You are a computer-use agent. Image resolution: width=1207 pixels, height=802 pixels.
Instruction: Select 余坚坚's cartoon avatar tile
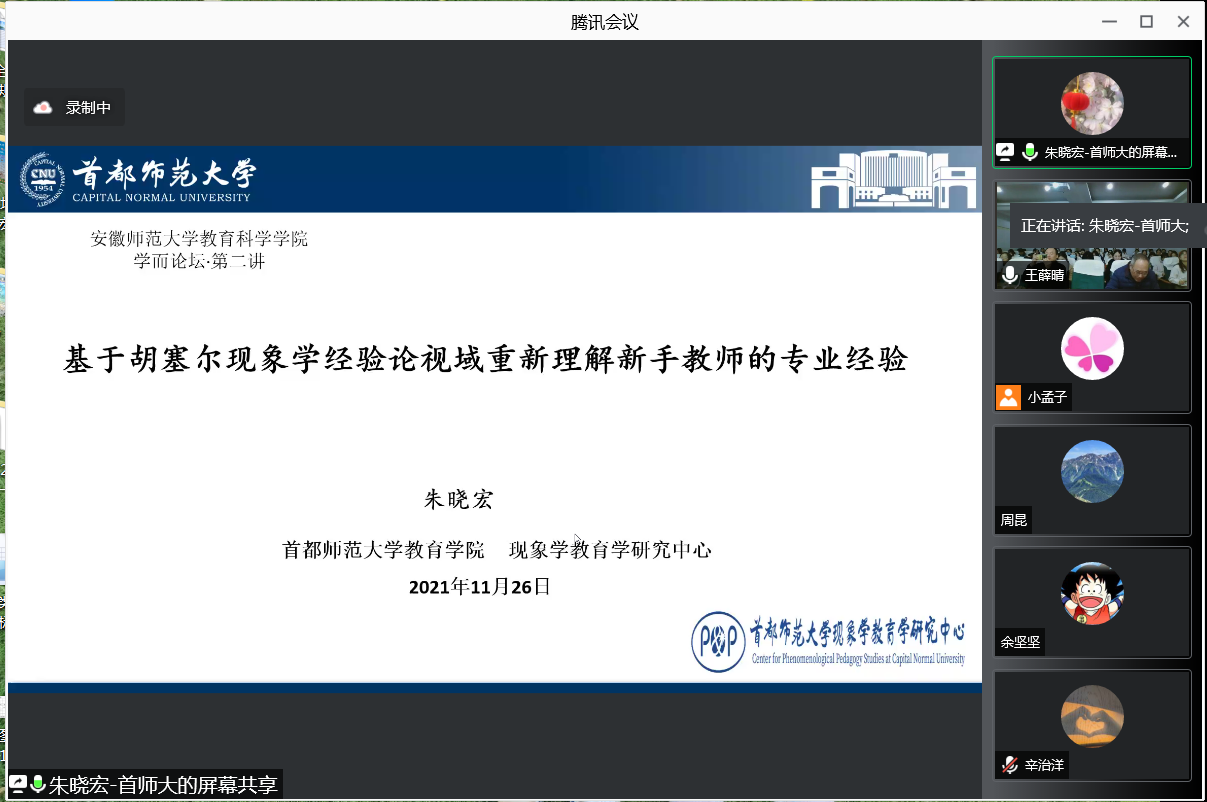[x=1092, y=594]
